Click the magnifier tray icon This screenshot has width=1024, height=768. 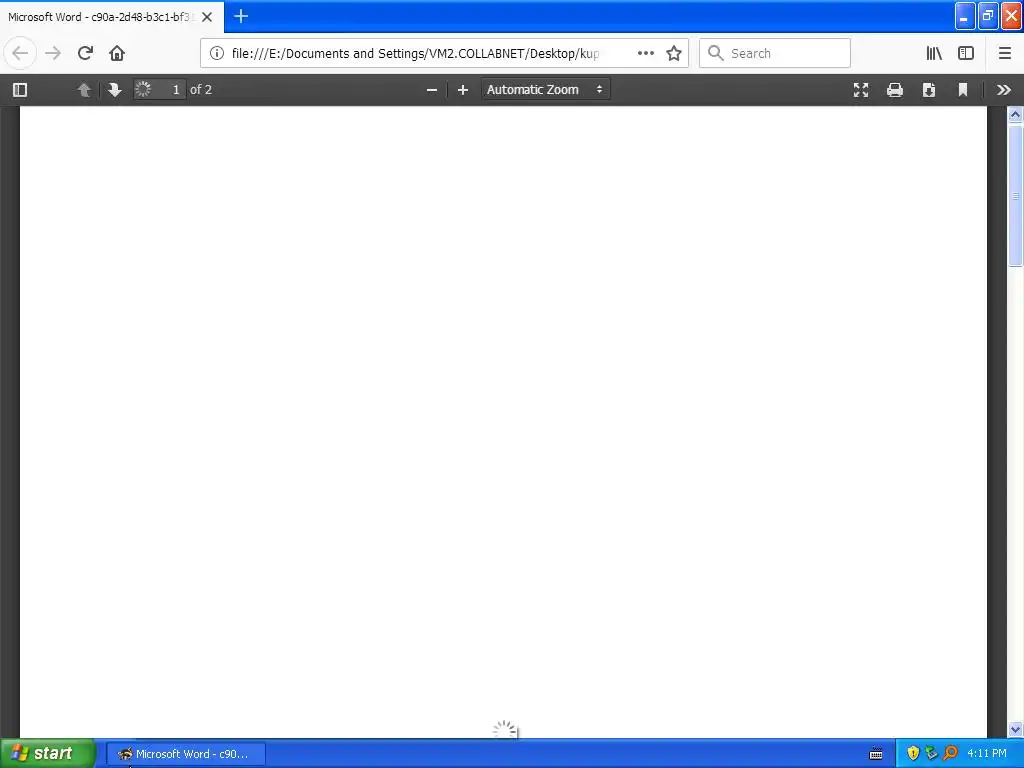[950, 754]
